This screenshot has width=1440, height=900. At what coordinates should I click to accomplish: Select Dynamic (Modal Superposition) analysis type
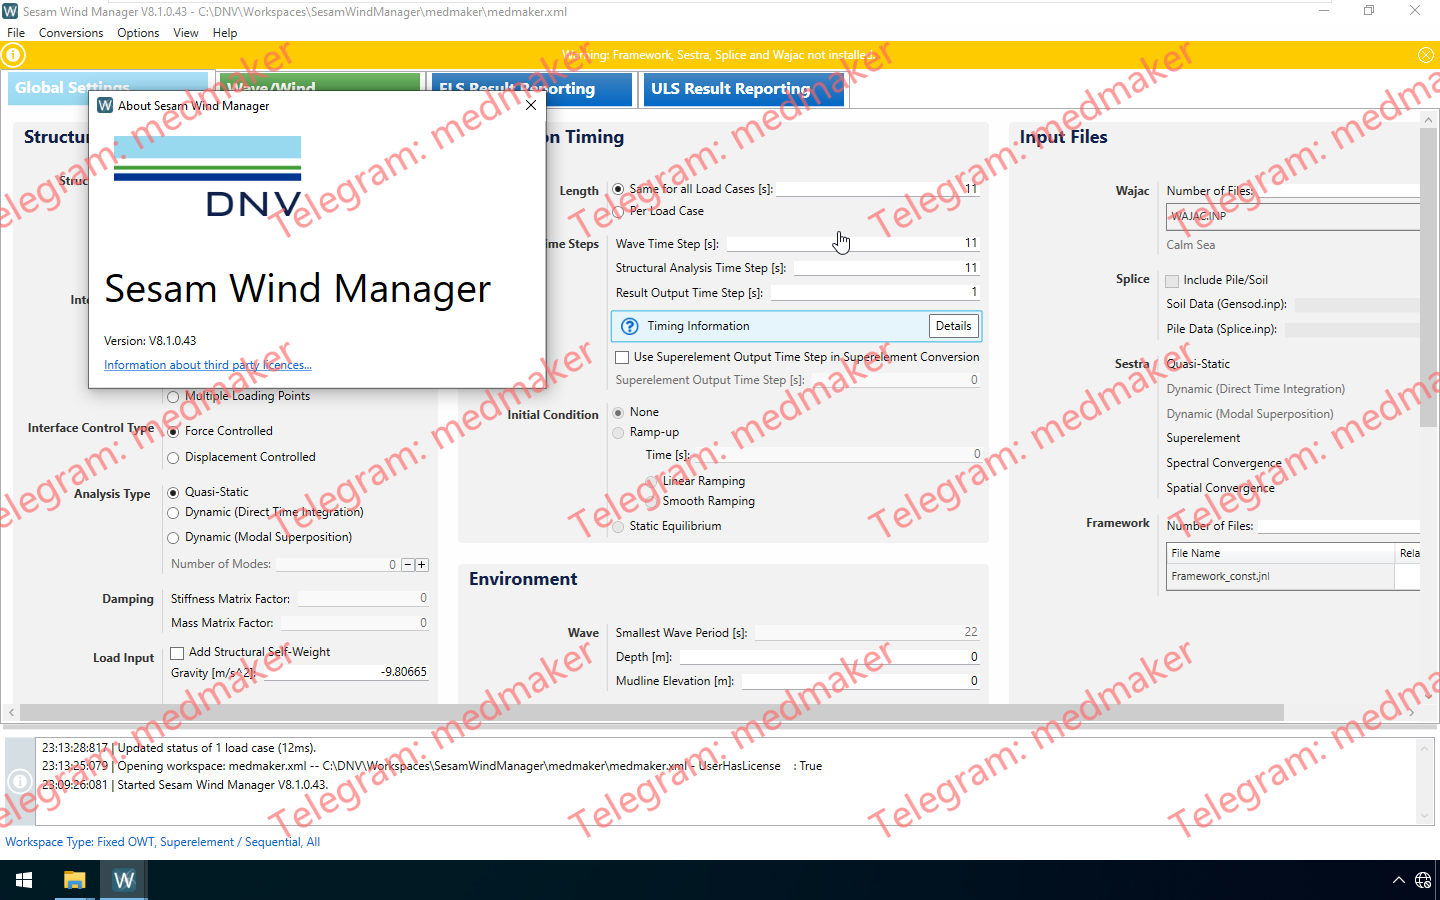point(173,537)
